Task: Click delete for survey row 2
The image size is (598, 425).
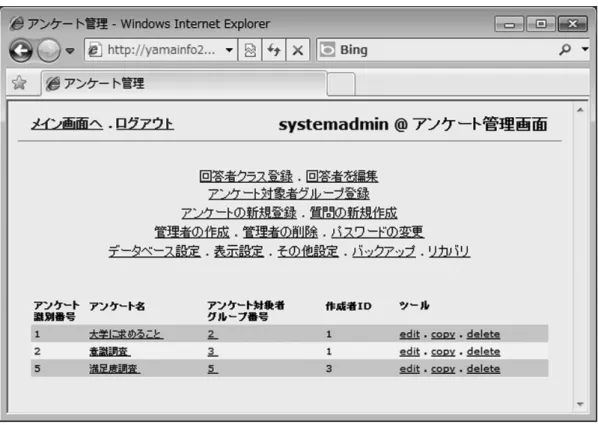Action: click(x=483, y=351)
